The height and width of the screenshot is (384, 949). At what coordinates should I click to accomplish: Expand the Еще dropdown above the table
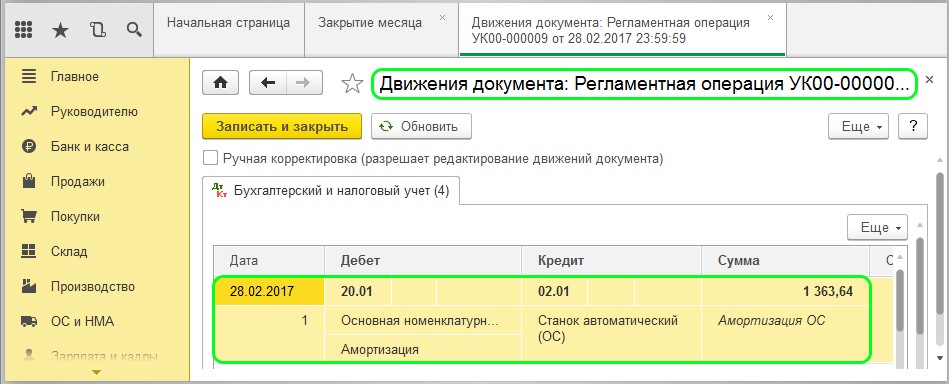coord(877,227)
